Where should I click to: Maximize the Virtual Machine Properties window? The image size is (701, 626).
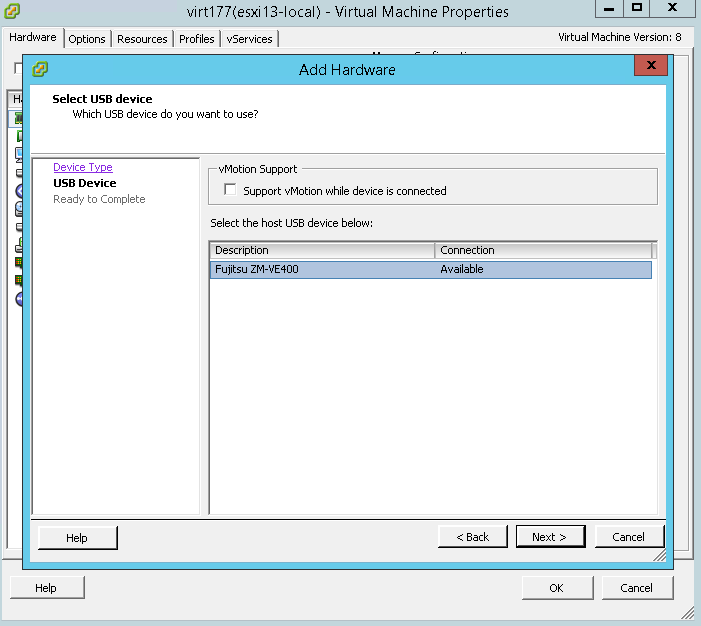(x=637, y=8)
